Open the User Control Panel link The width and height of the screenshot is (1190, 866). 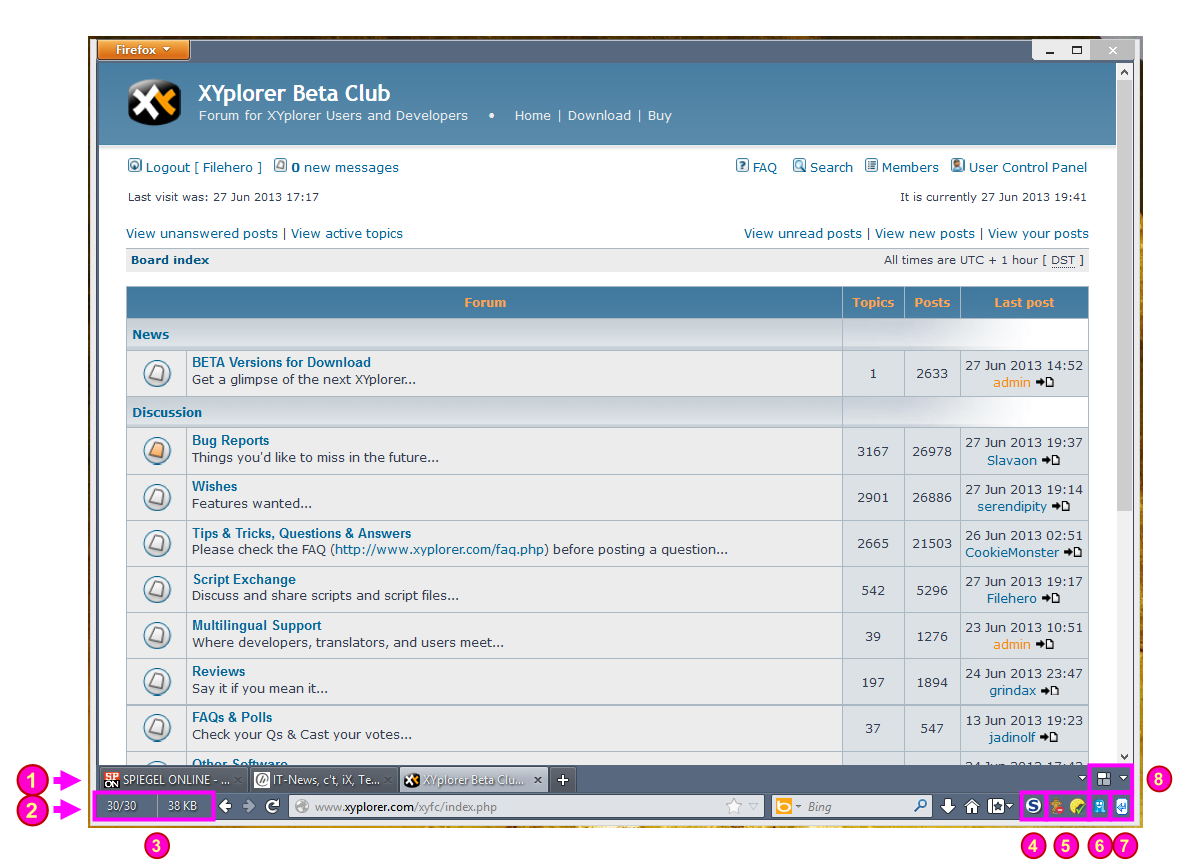[1027, 167]
